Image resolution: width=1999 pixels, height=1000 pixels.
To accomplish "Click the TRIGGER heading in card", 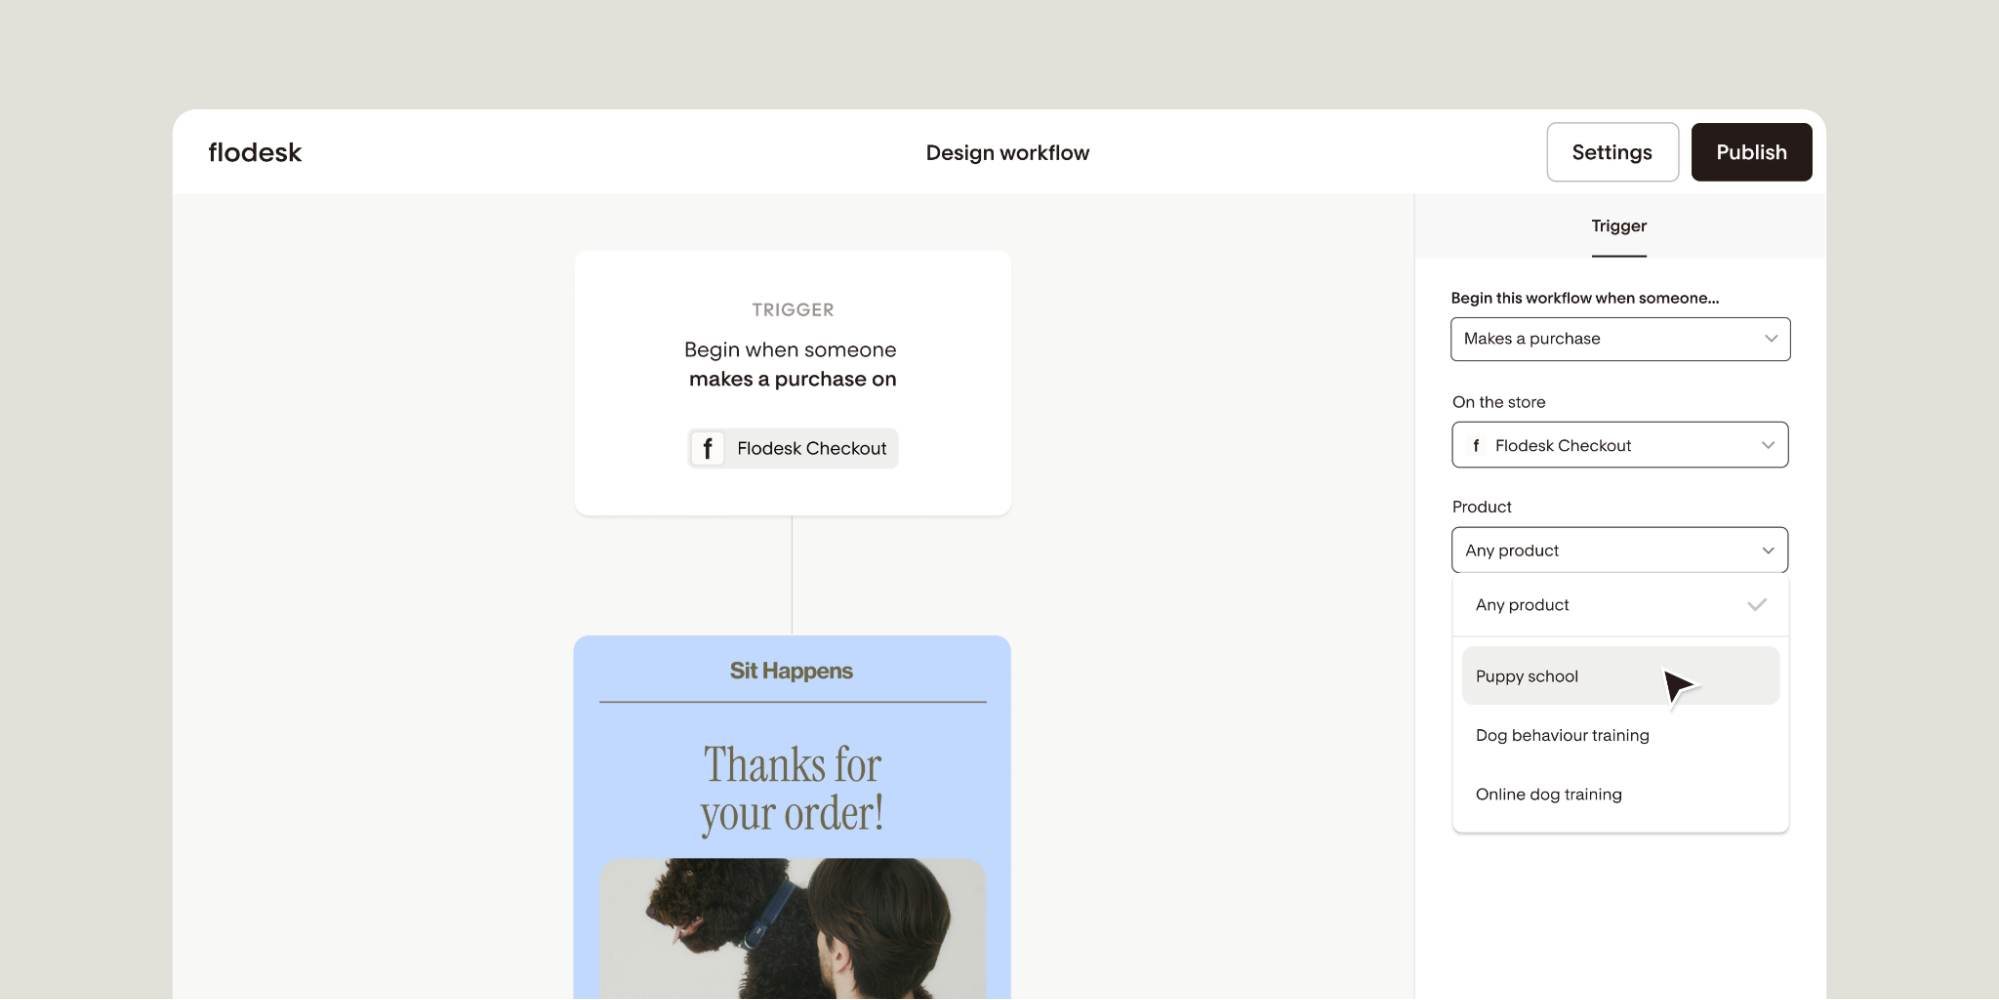I will [x=793, y=310].
